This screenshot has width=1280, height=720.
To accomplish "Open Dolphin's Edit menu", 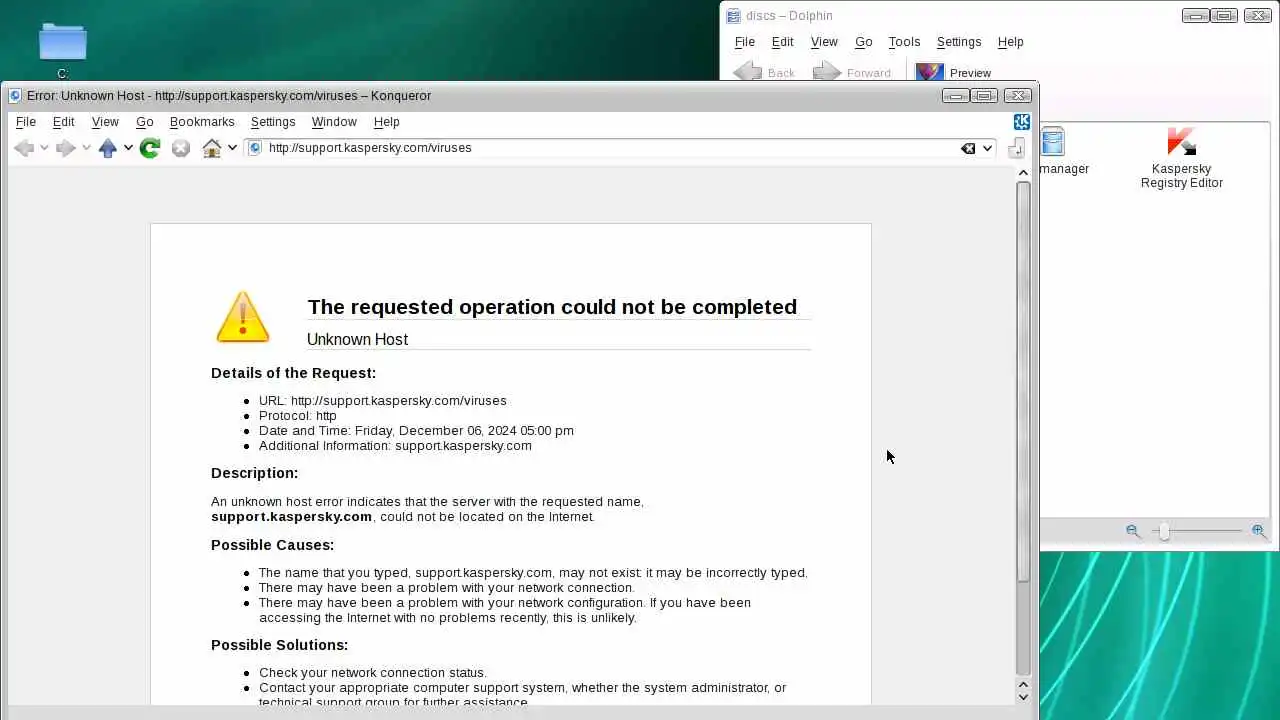I will [782, 42].
